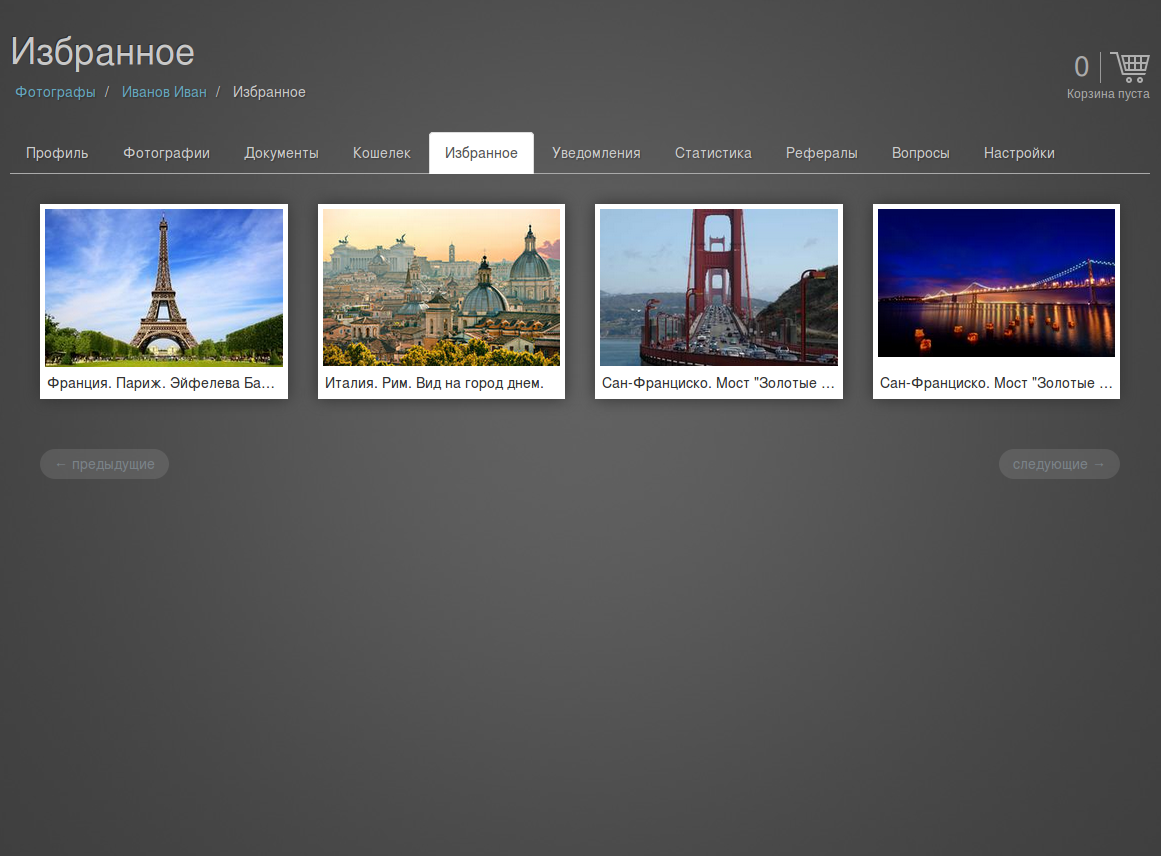The height and width of the screenshot is (856, 1161).
Task: Open the Иванов Иван breadcrumb link
Action: [164, 92]
